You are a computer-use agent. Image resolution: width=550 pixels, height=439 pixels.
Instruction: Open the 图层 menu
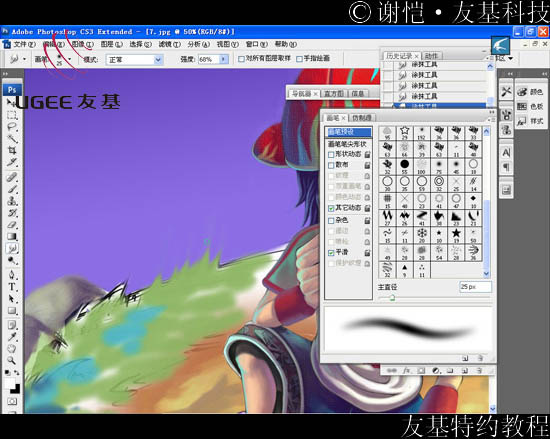pos(111,45)
